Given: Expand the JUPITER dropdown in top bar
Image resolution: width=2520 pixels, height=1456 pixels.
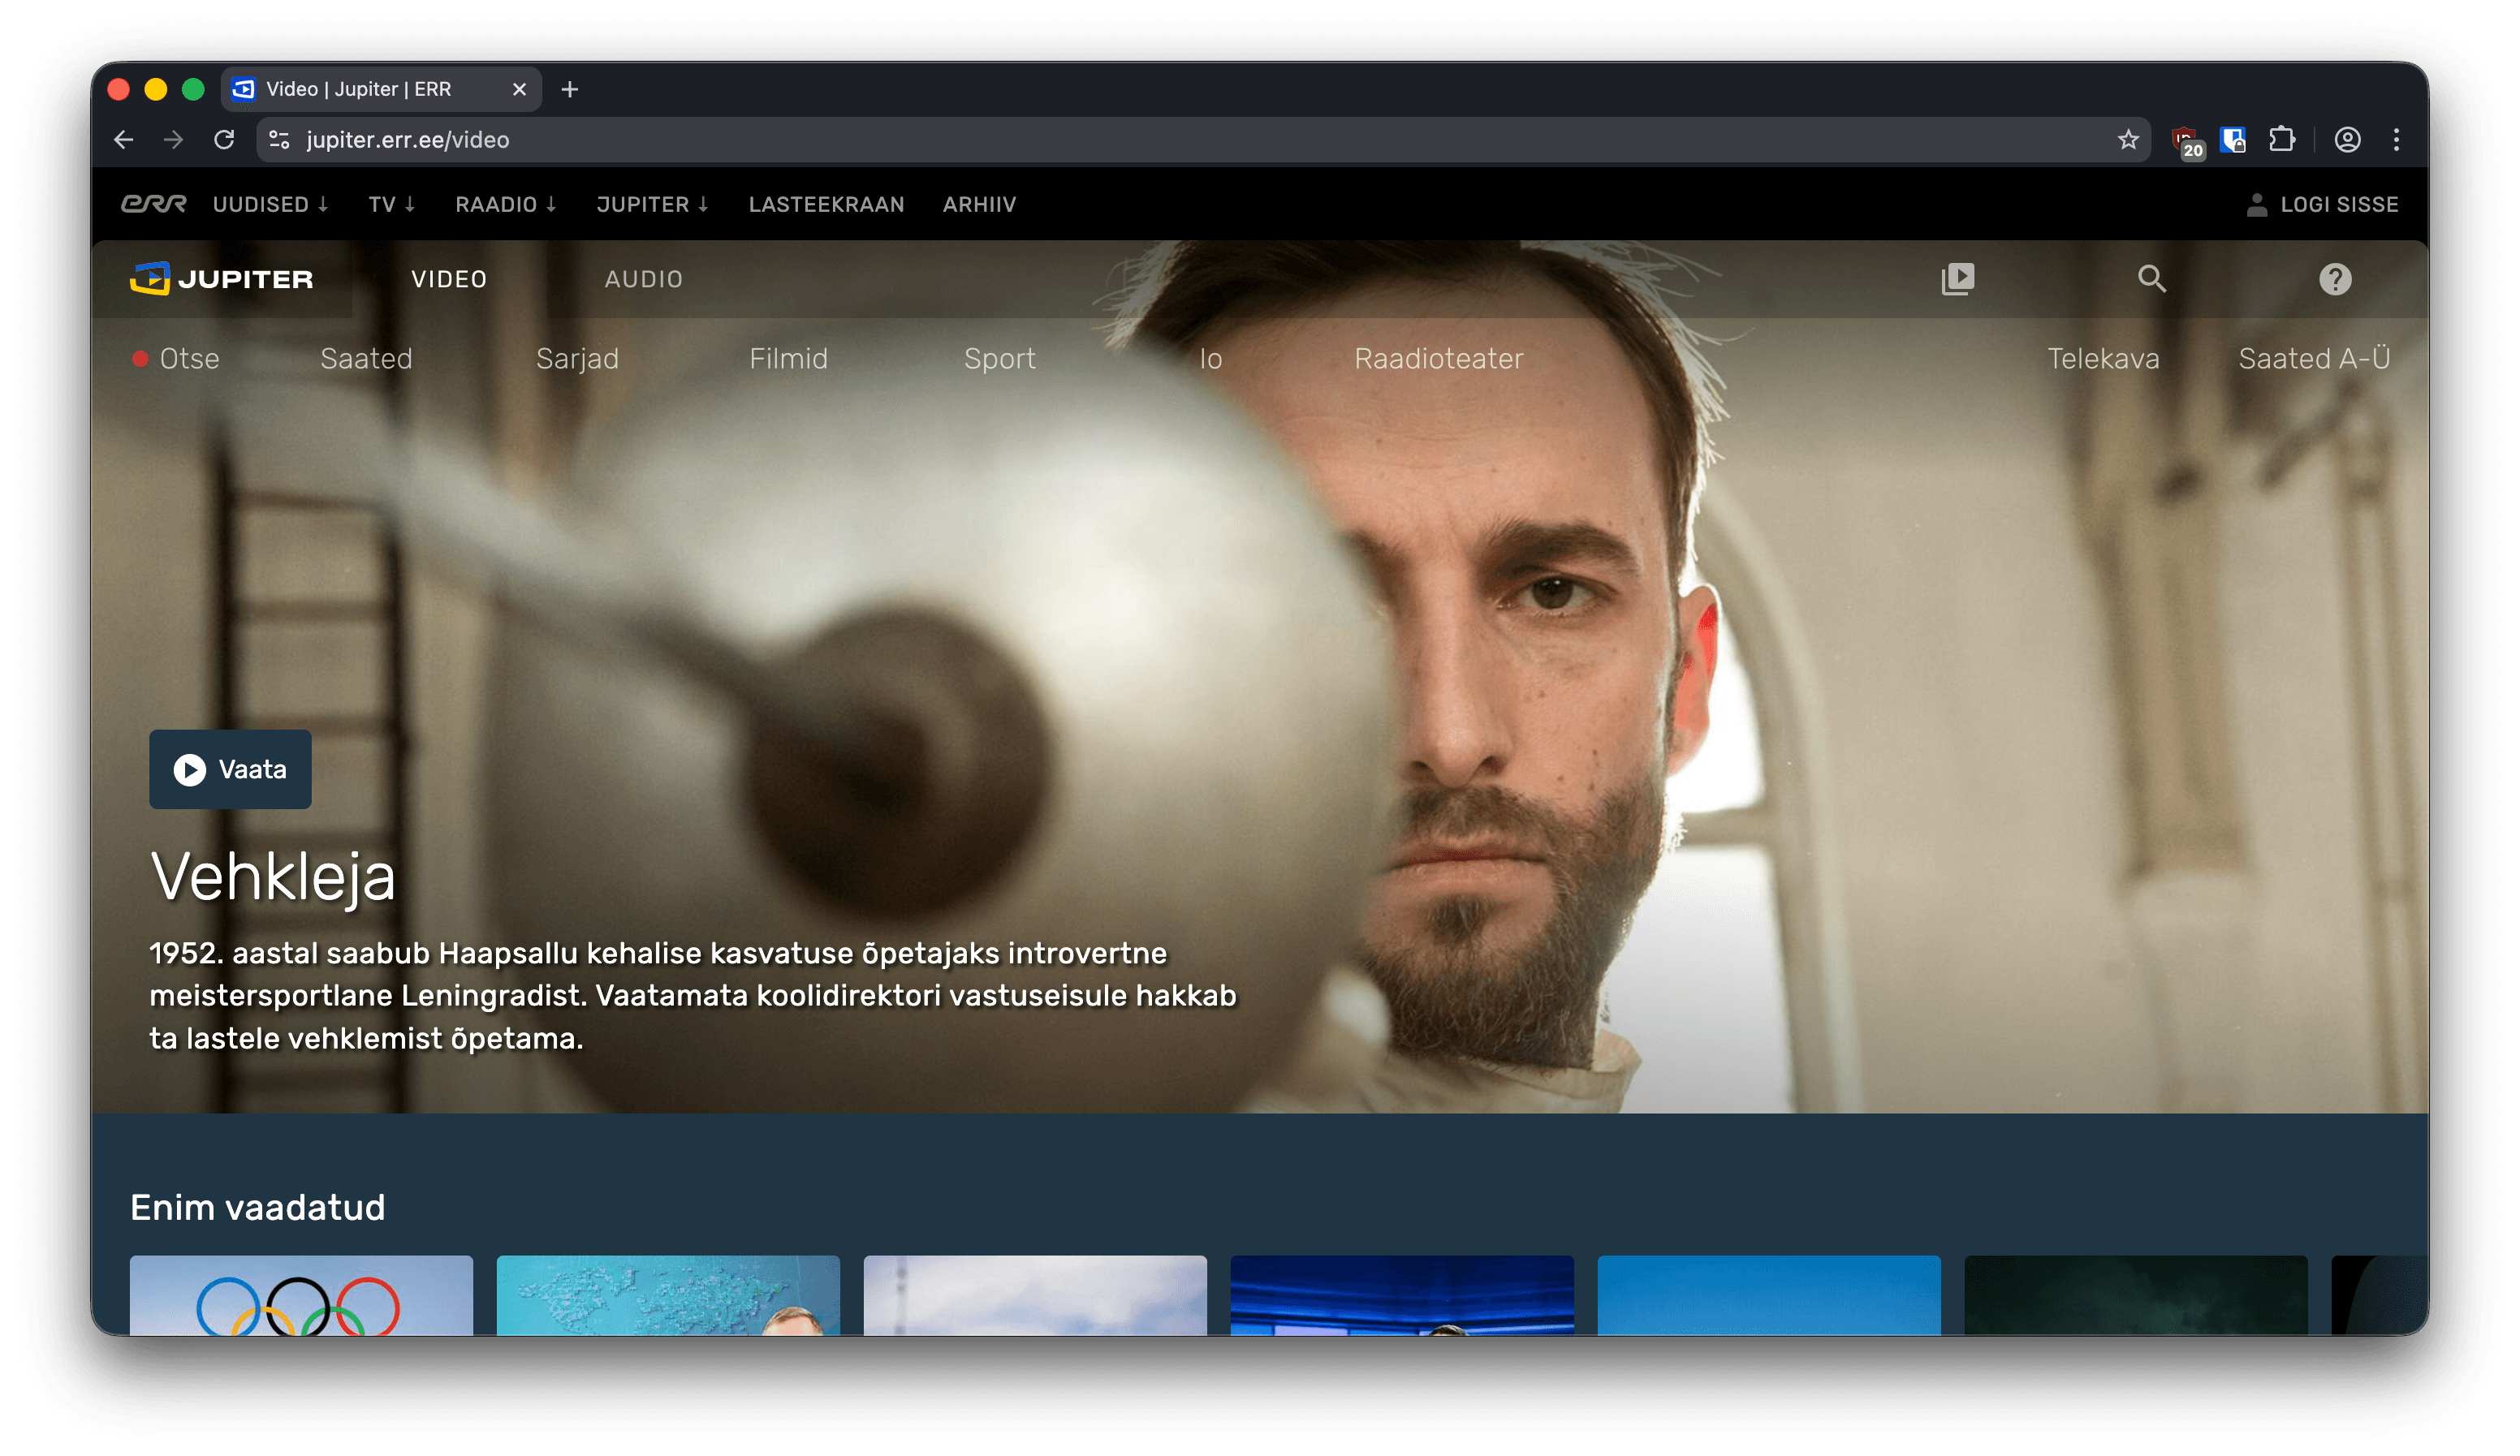Looking at the screenshot, I should pyautogui.click(x=652, y=204).
